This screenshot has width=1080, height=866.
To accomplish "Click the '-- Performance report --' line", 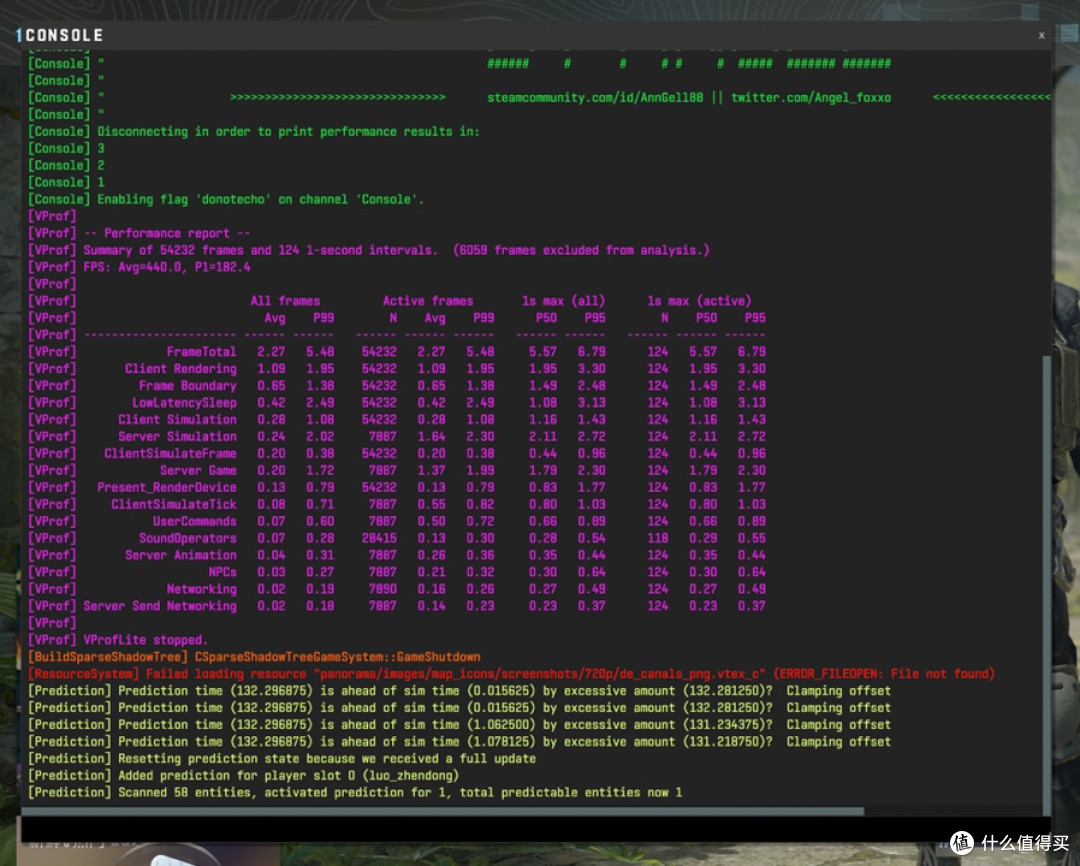I will [x=139, y=233].
